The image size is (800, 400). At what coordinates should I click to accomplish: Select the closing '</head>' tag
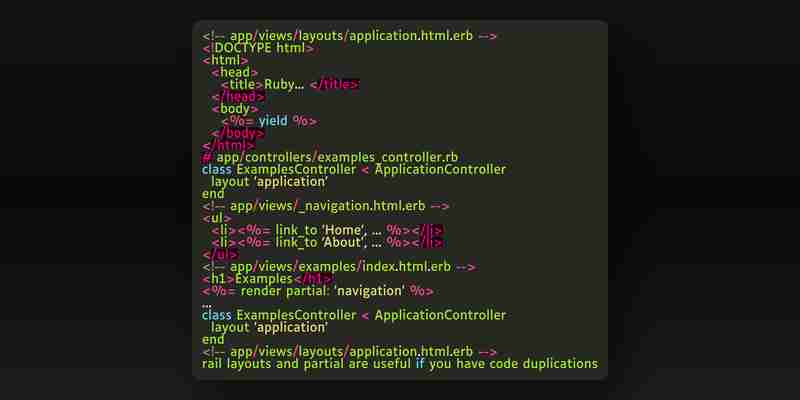pos(238,97)
